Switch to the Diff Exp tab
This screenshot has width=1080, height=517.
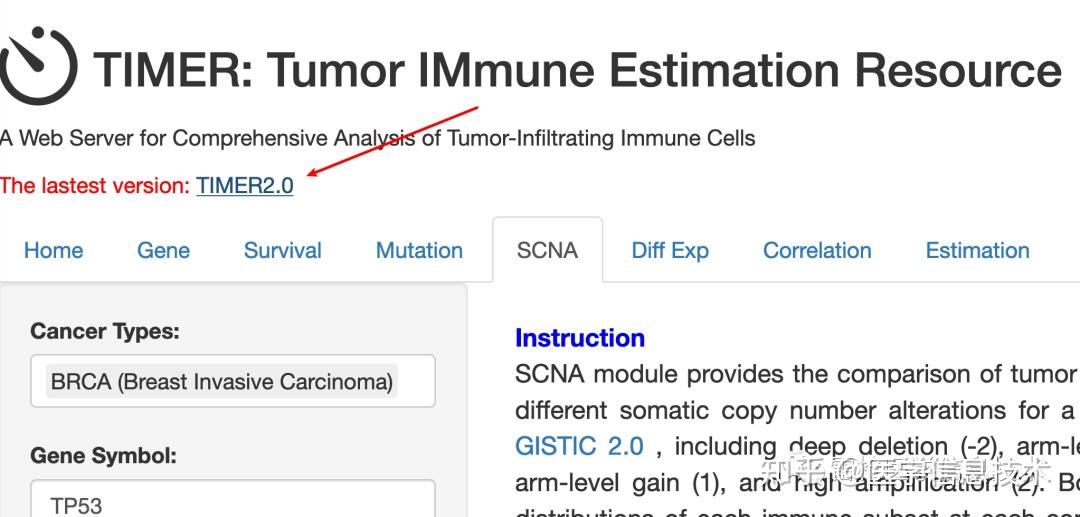click(669, 250)
